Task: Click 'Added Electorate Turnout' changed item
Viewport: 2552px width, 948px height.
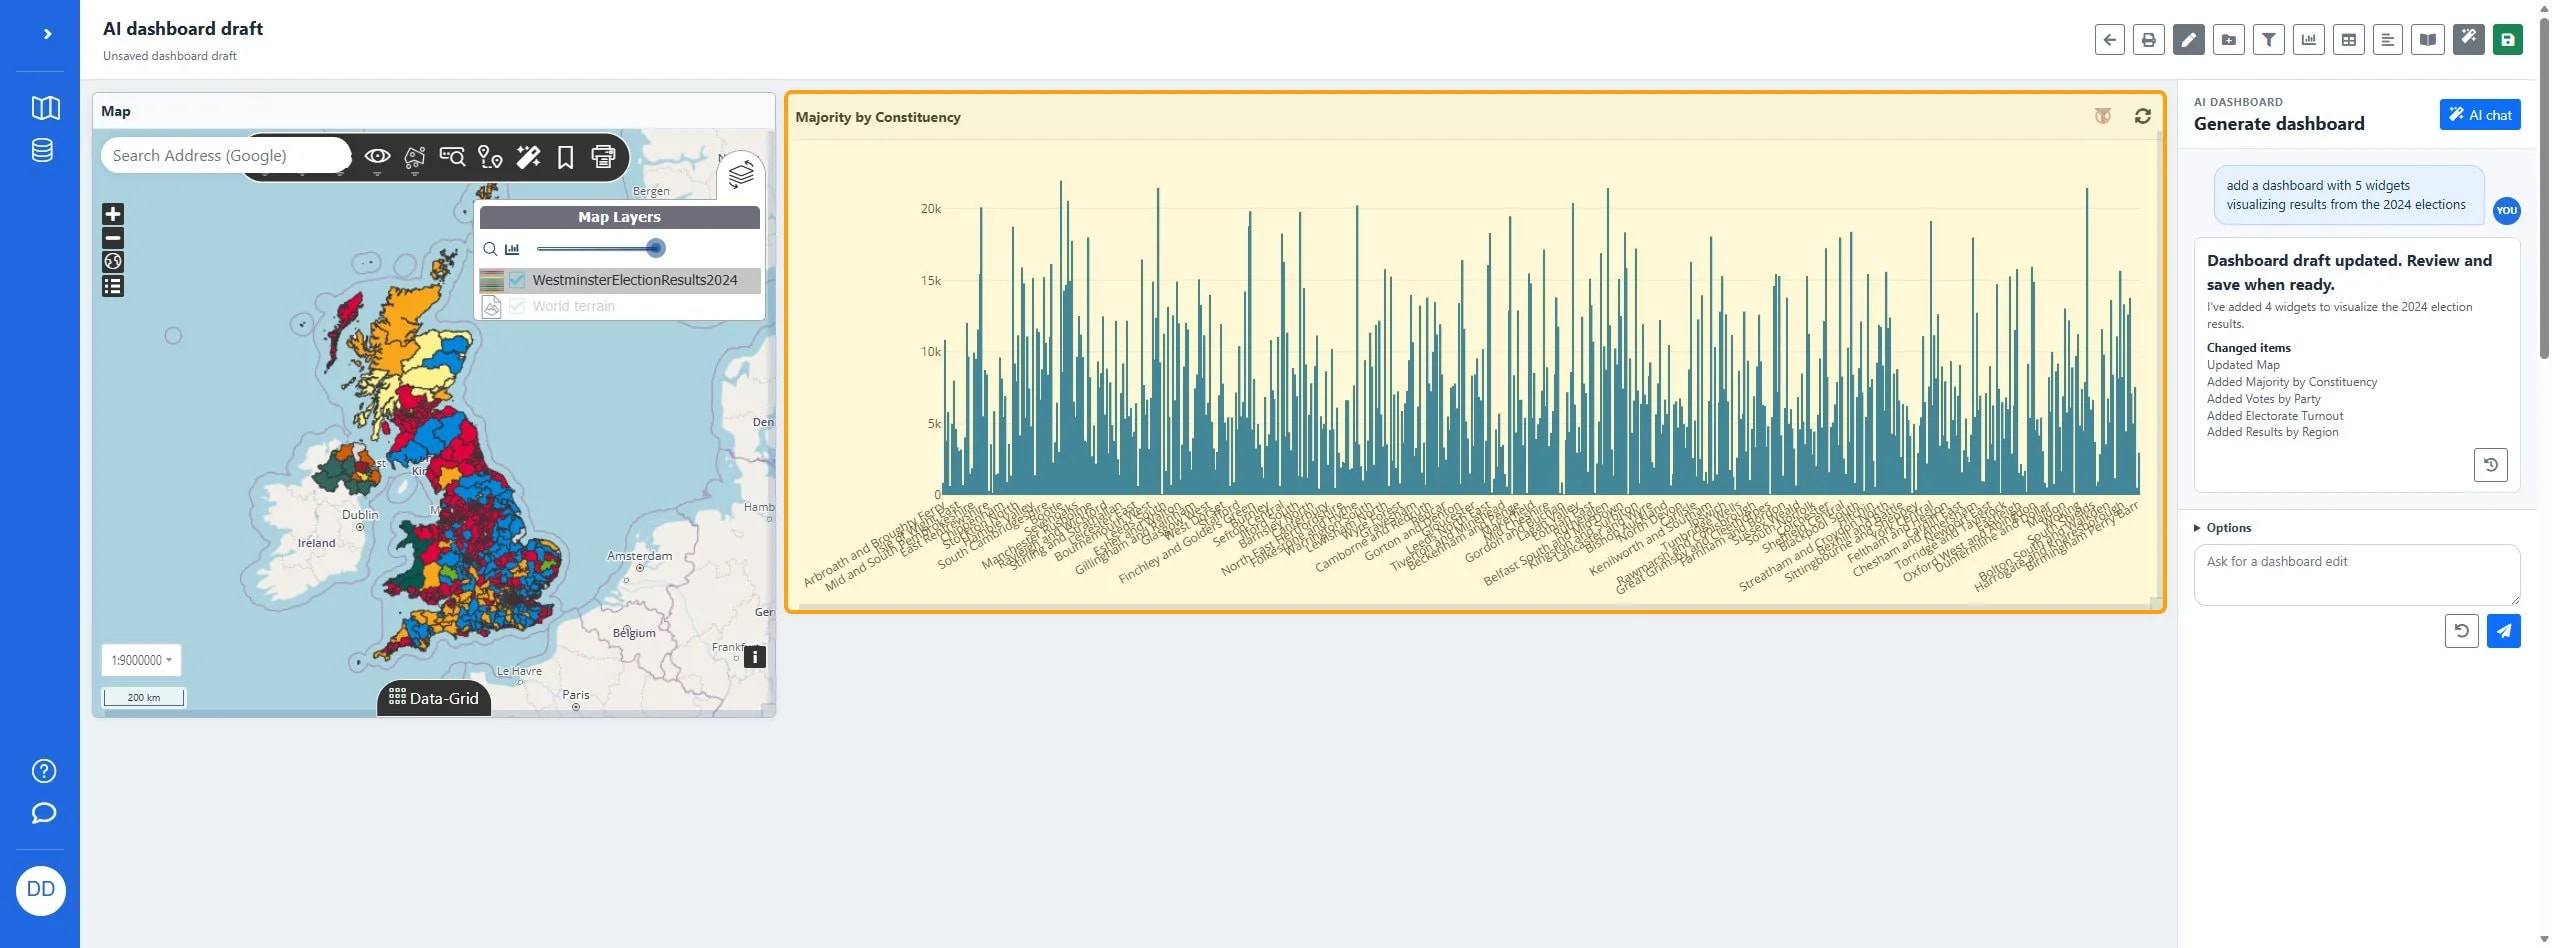Action: tap(2275, 416)
